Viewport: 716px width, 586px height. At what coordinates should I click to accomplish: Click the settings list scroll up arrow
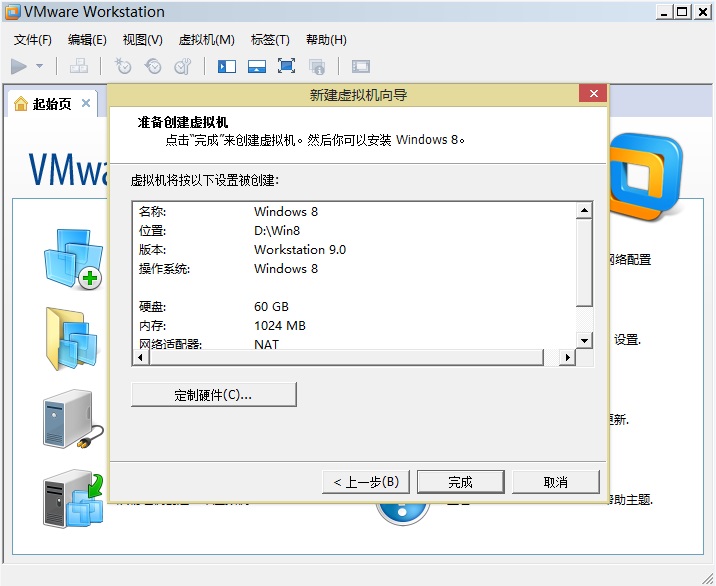pyautogui.click(x=584, y=211)
